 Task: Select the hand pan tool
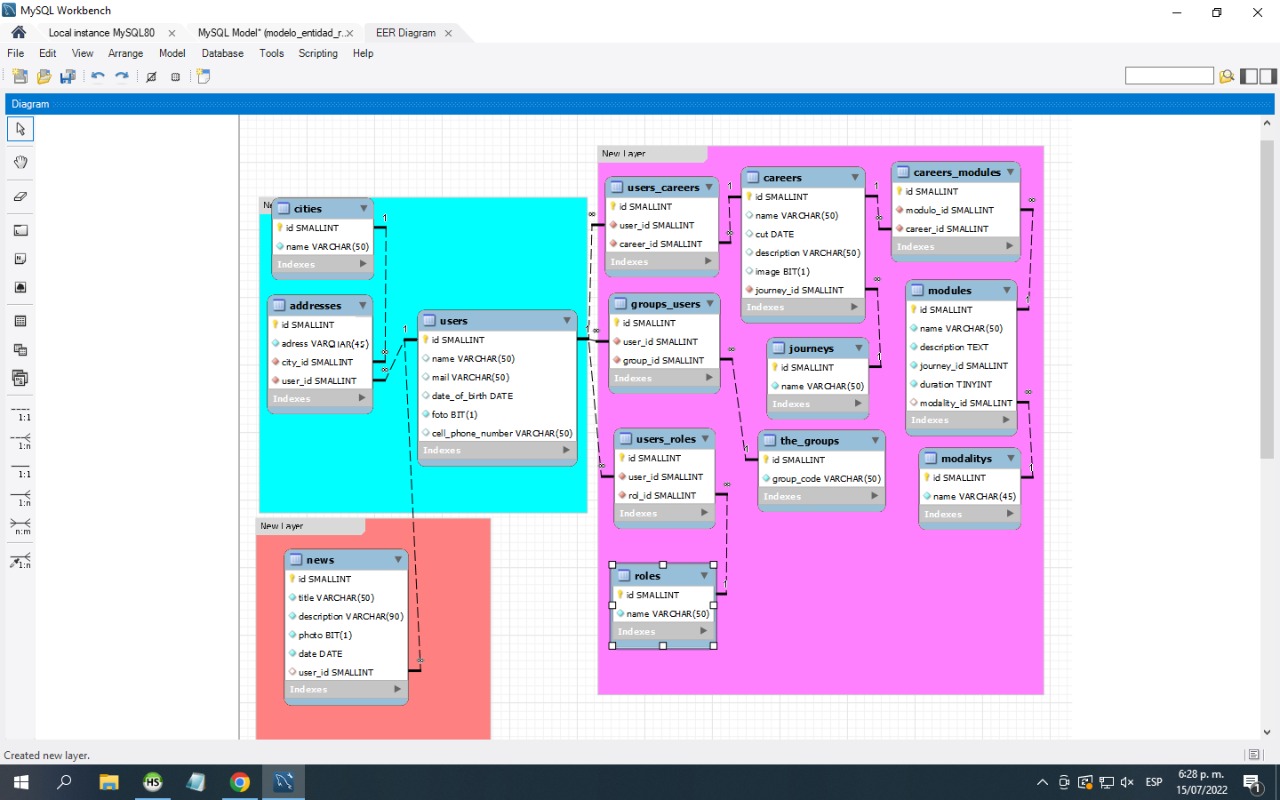coord(20,161)
